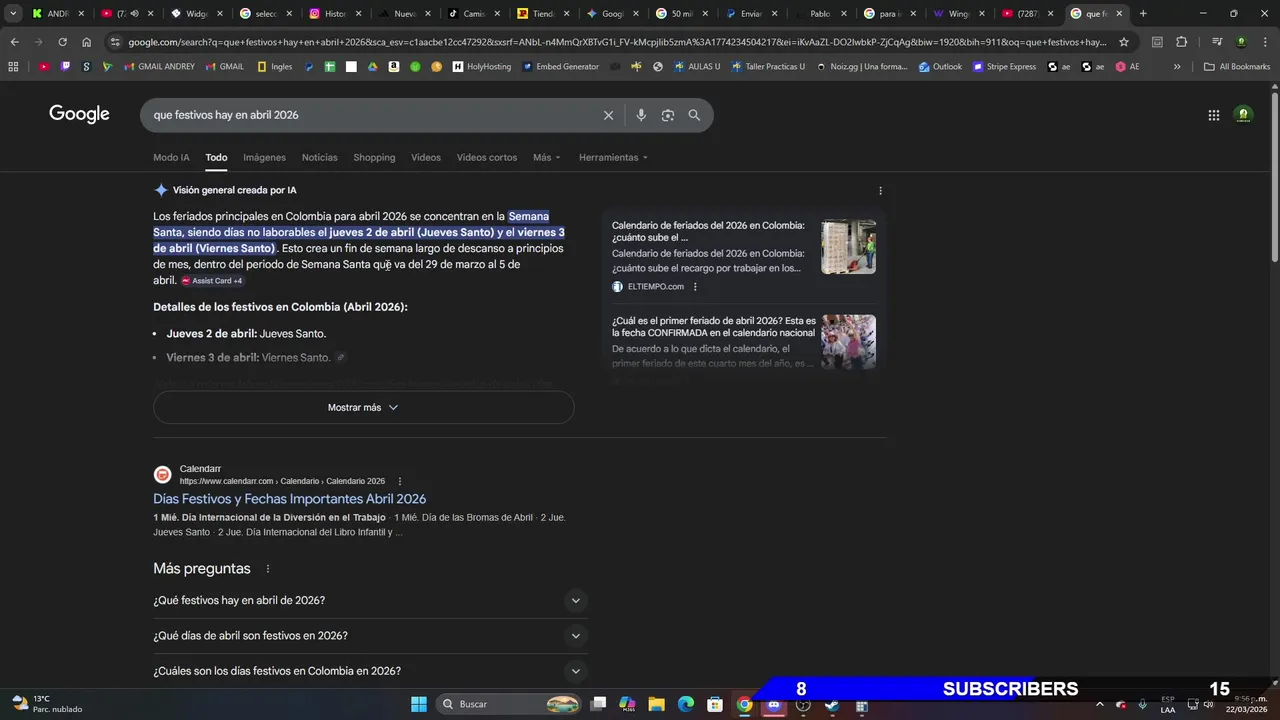1280x720 pixels.
Task: Open the Stripe Express bookmark
Action: 1005,67
